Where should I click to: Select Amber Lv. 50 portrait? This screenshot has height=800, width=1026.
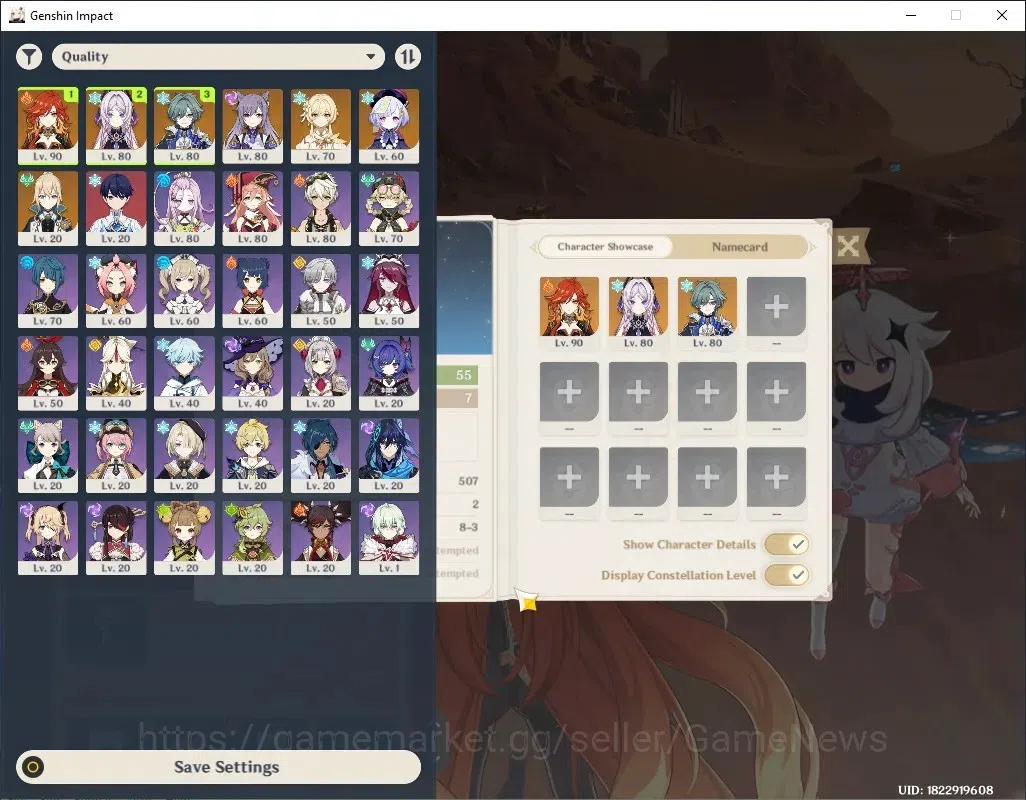(x=48, y=373)
